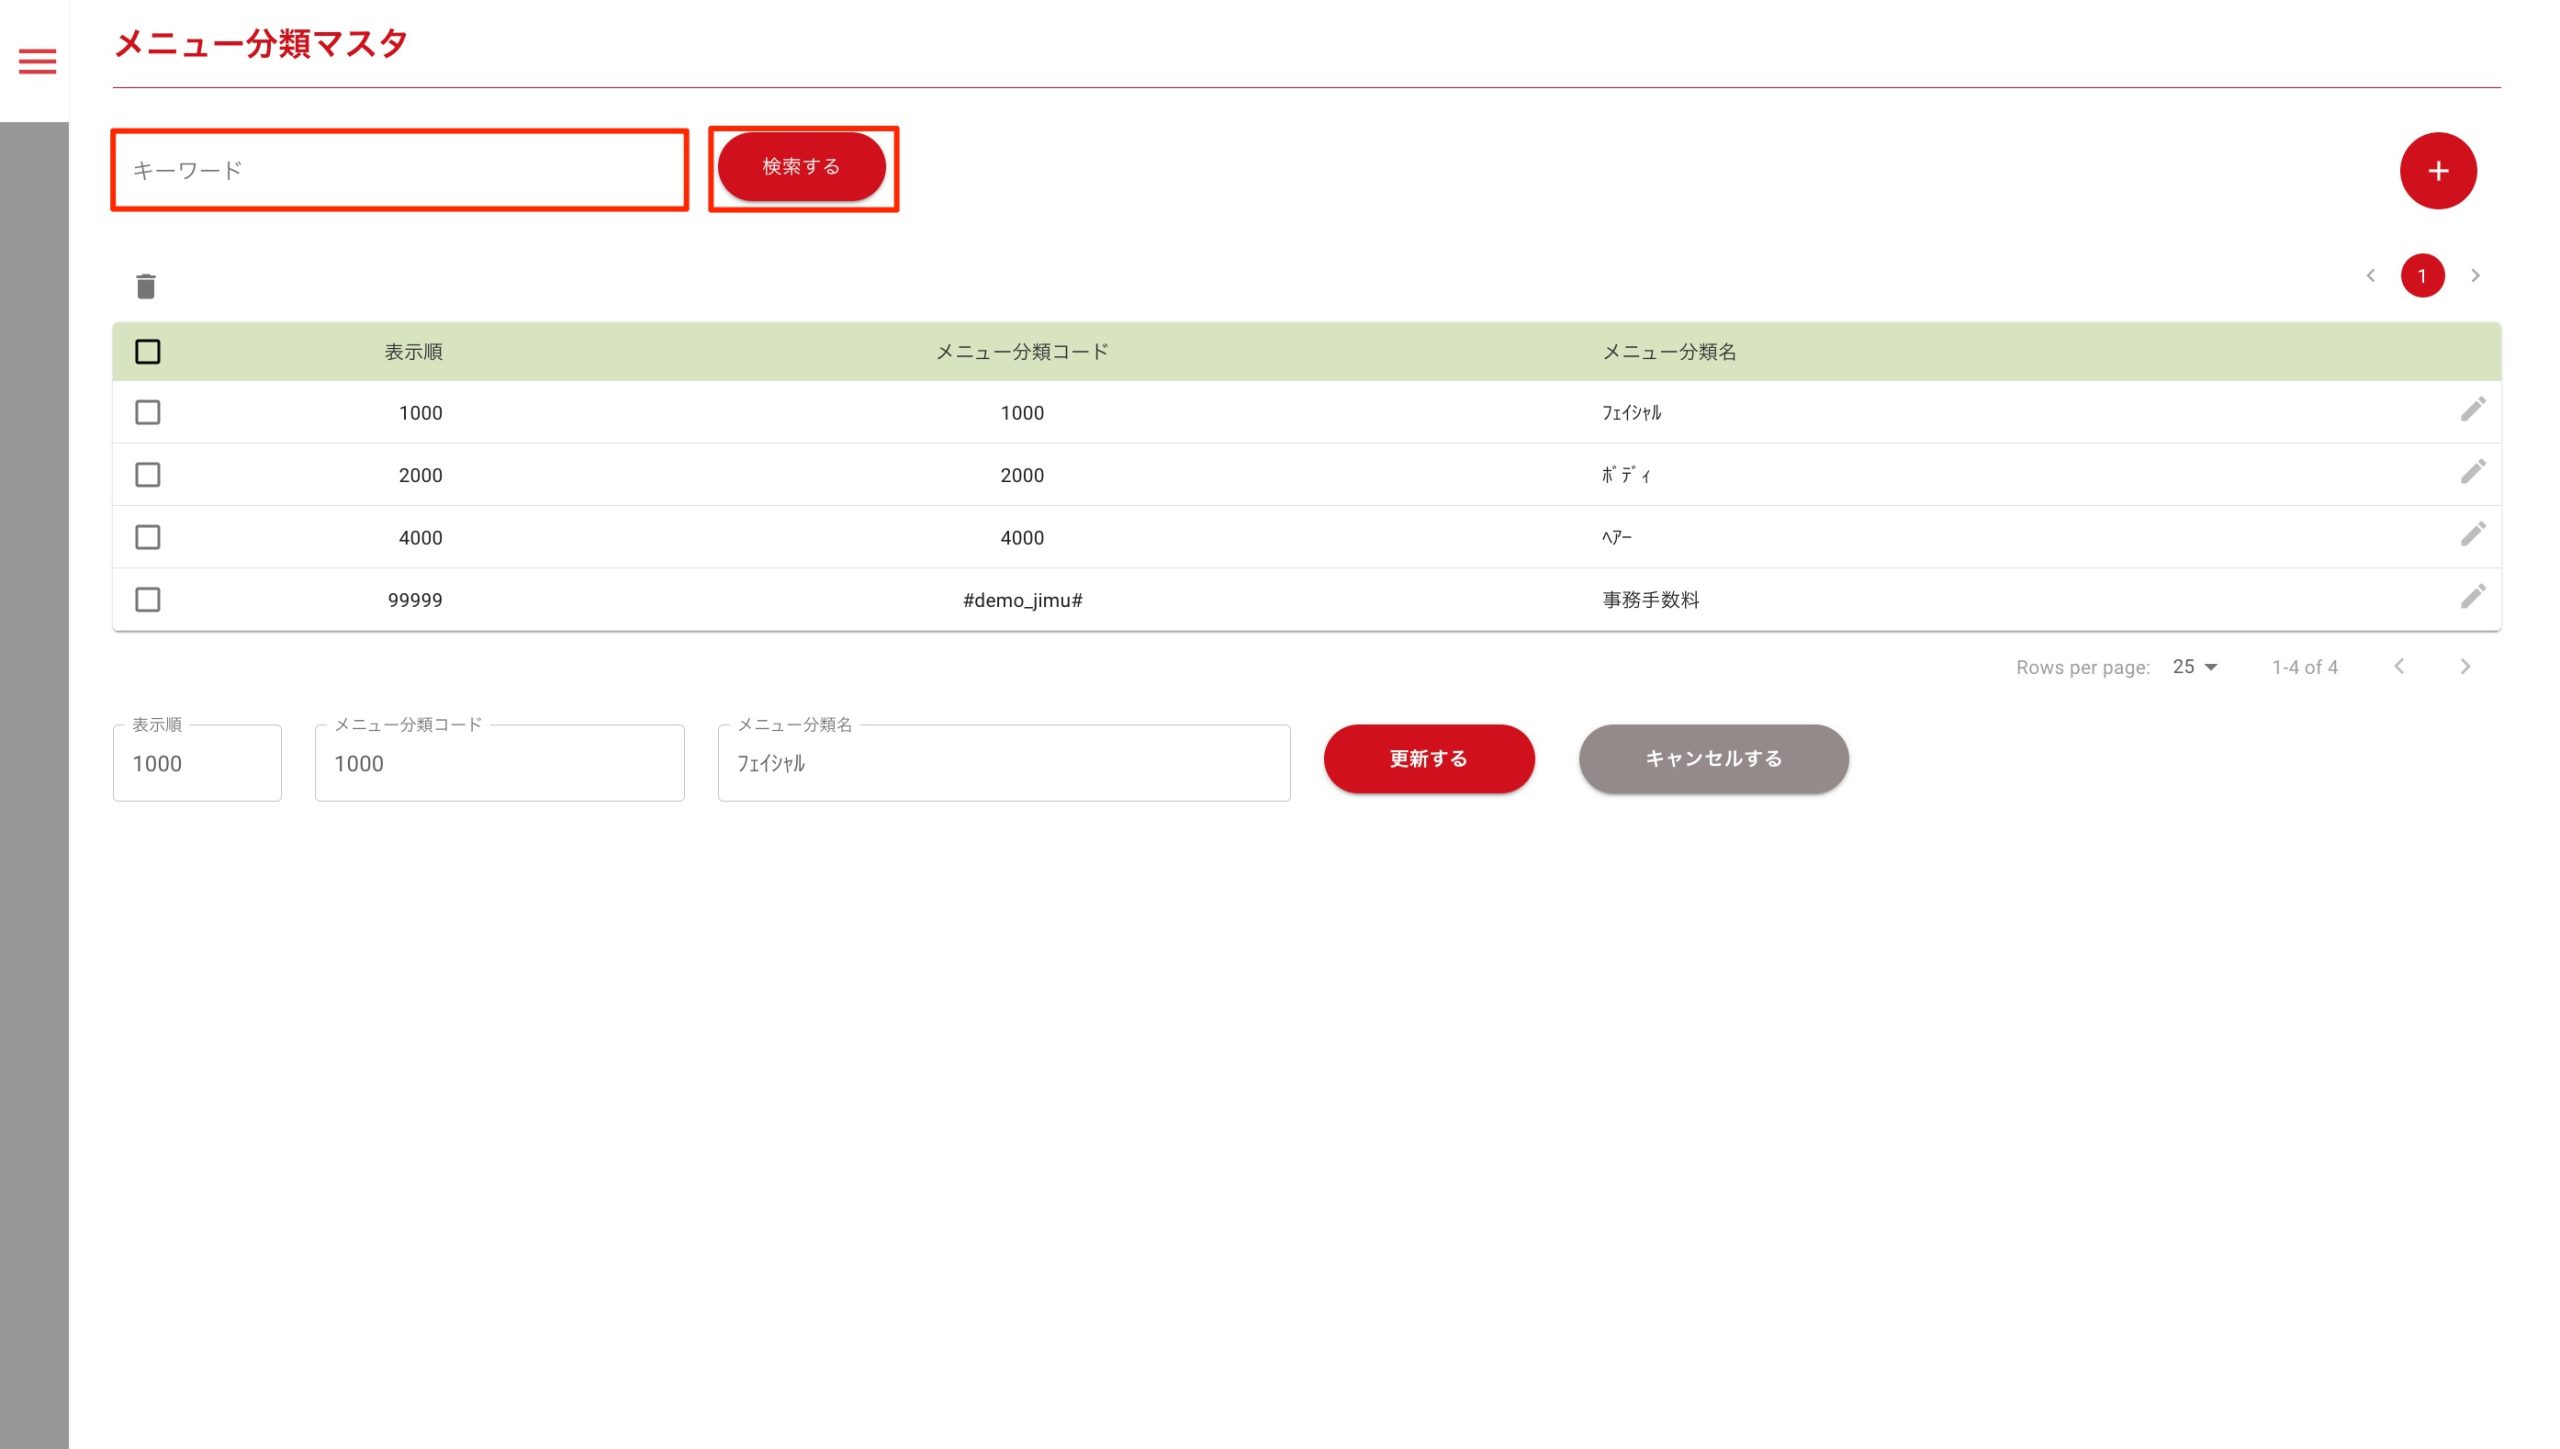Select checkbox for row 99999
Viewport: 2560px width, 1449px height.
coord(148,600)
